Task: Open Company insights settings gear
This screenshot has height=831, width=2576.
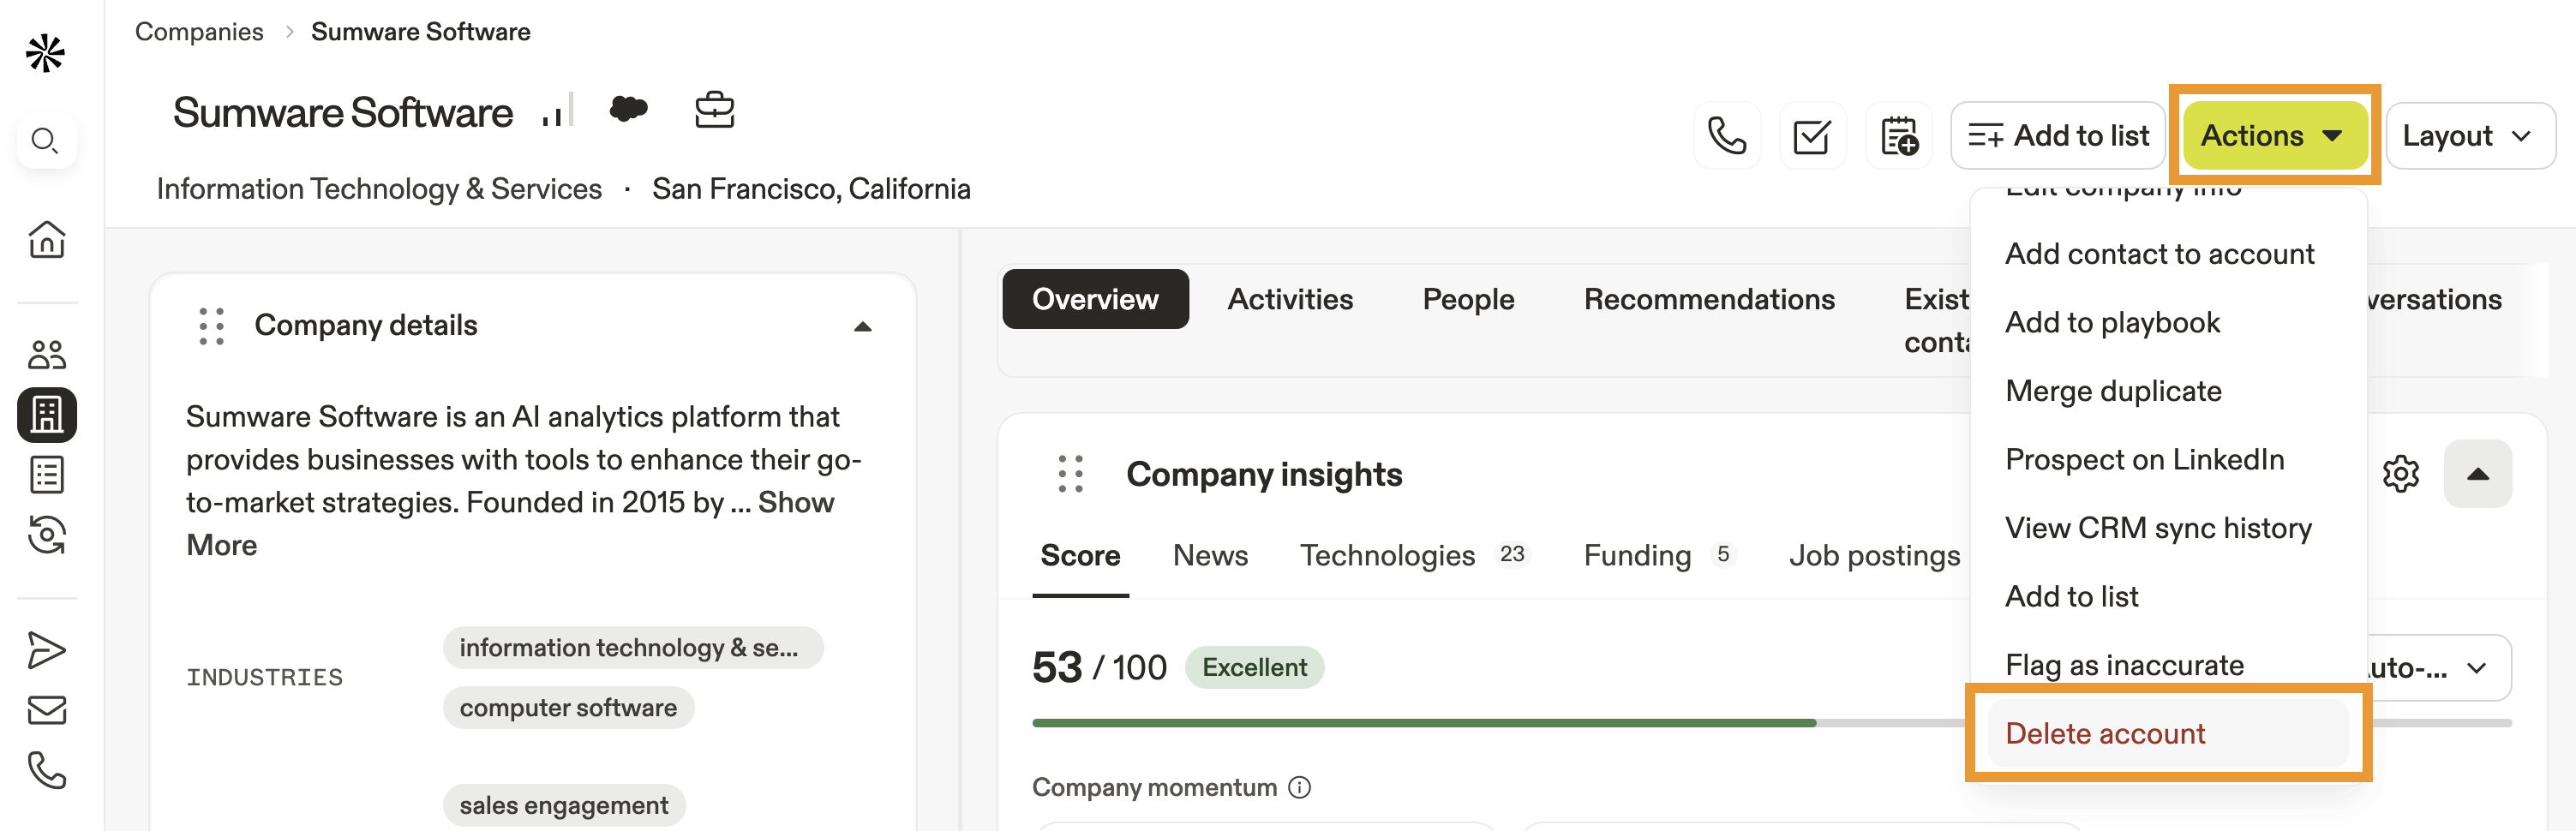Action: coord(2400,474)
